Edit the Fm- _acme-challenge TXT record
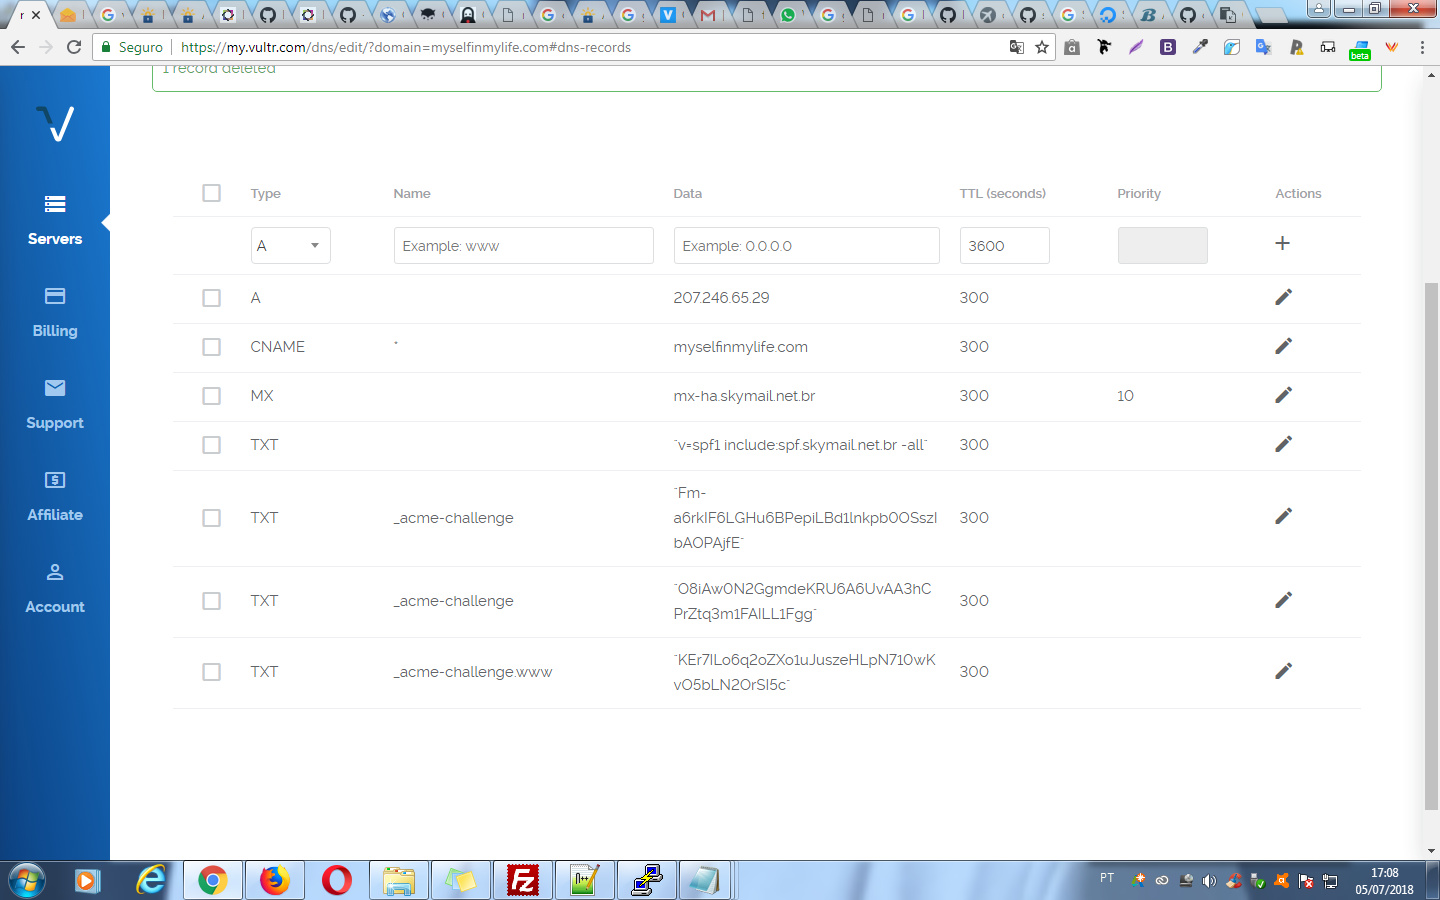1440x900 pixels. (x=1283, y=516)
